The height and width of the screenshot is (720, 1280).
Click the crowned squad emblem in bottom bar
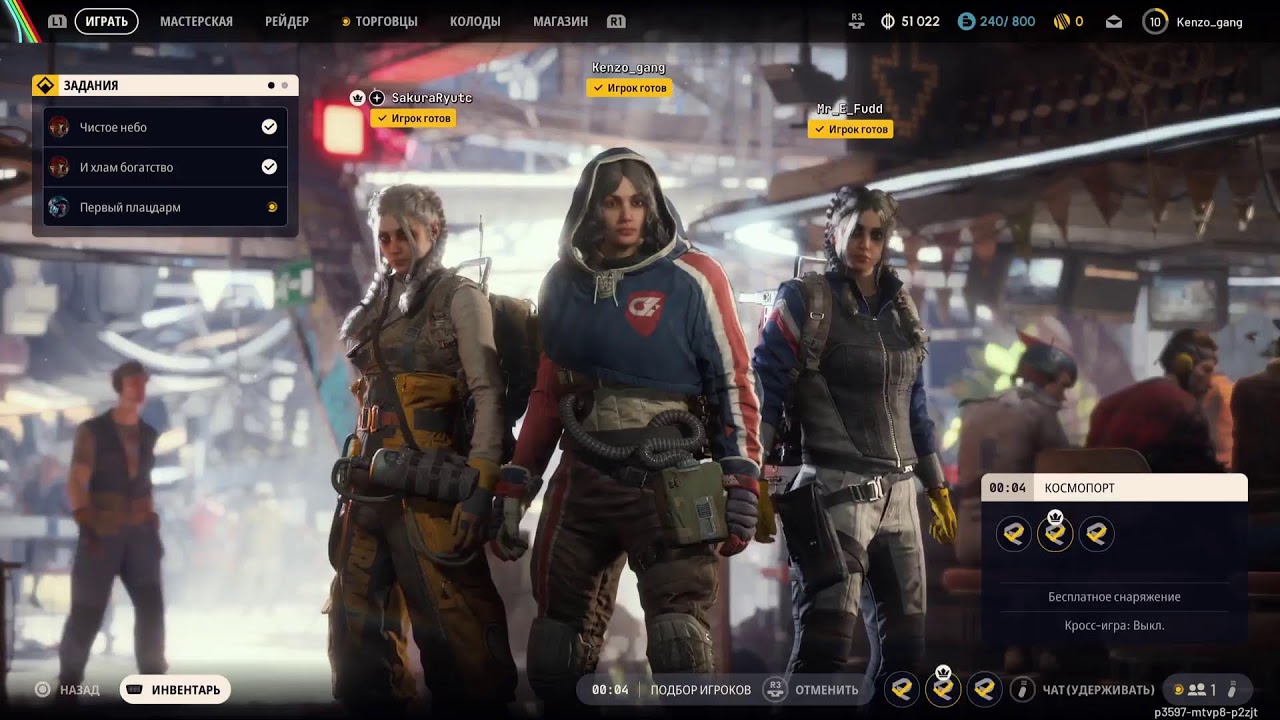tap(942, 688)
